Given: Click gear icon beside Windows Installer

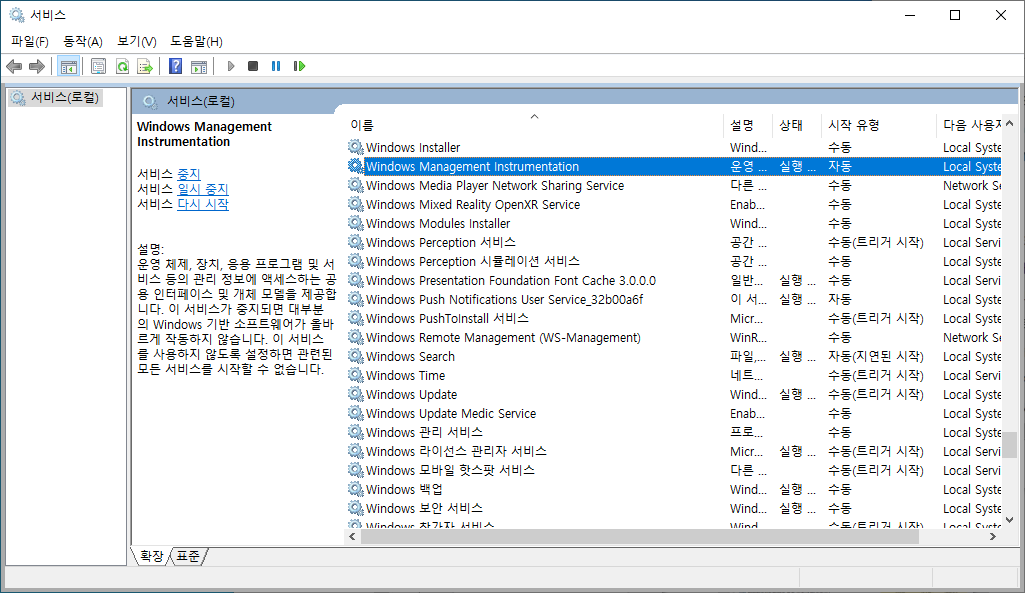Looking at the screenshot, I should click(x=356, y=147).
